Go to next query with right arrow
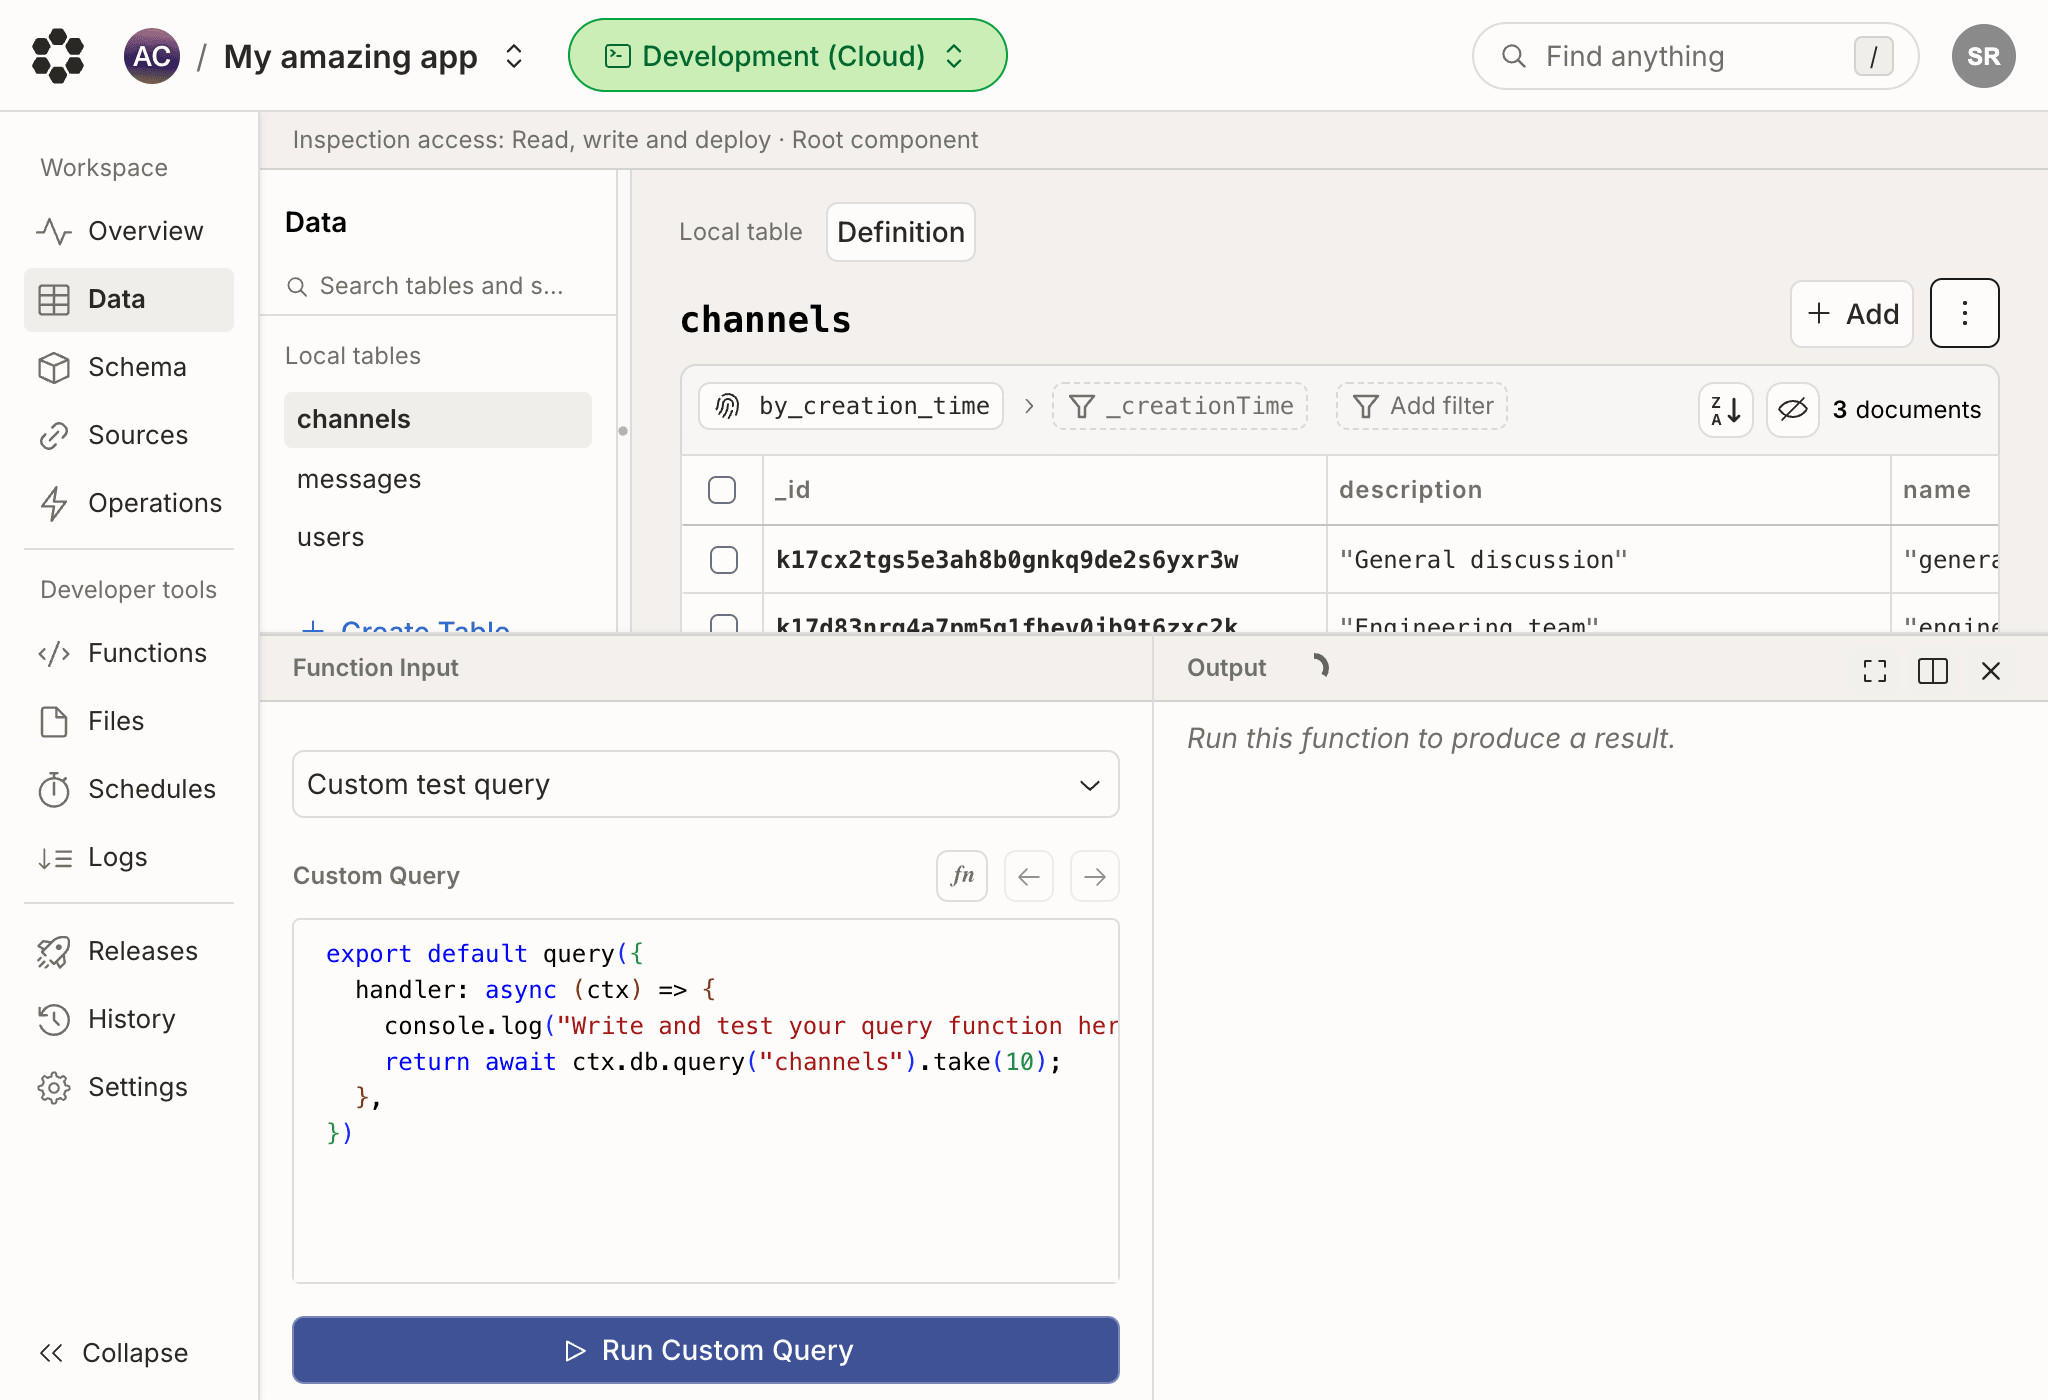This screenshot has height=1400, width=2048. pyautogui.click(x=1095, y=876)
